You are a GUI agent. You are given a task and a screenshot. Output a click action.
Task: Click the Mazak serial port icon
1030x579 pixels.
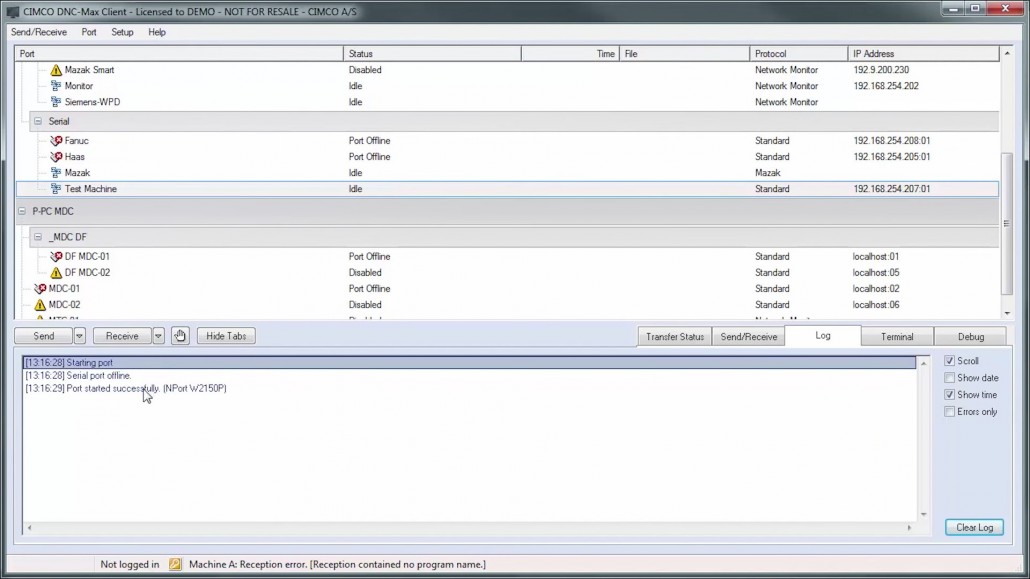pyautogui.click(x=56, y=173)
